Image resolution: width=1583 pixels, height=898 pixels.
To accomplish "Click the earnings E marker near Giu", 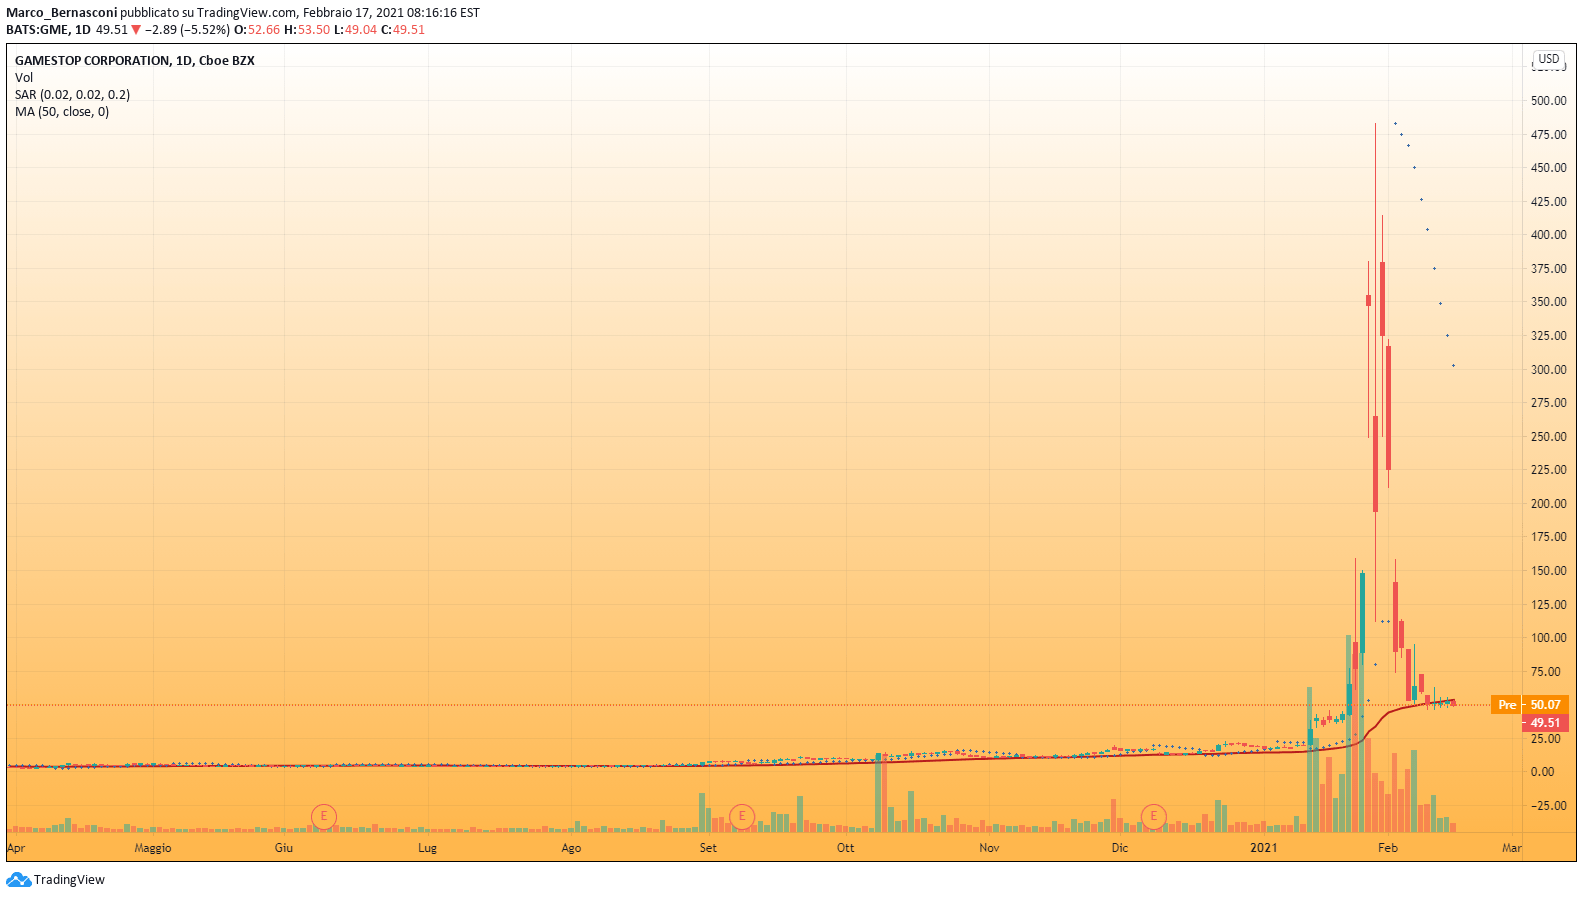I will tap(323, 816).
